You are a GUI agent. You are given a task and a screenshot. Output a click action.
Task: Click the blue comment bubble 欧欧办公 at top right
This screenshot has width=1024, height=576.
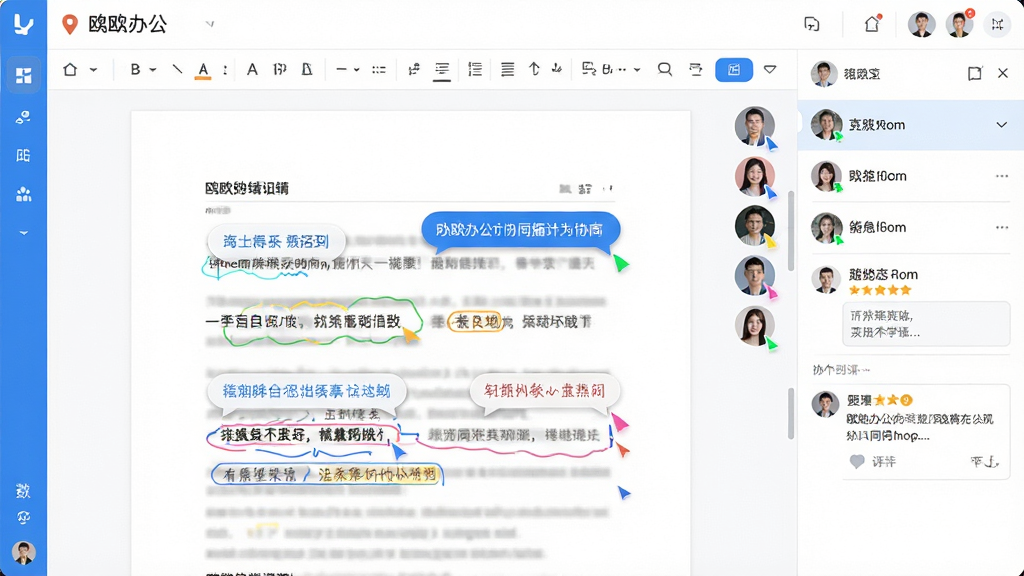pyautogui.click(x=520, y=230)
